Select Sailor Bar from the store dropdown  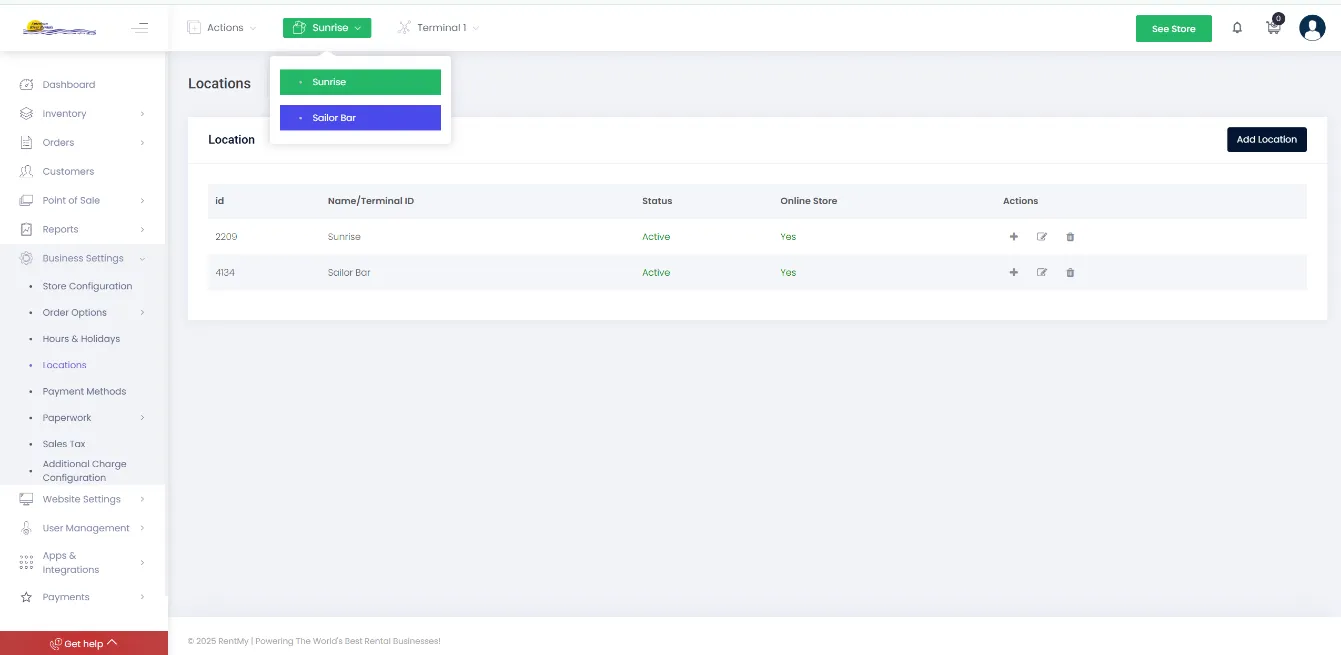click(360, 117)
